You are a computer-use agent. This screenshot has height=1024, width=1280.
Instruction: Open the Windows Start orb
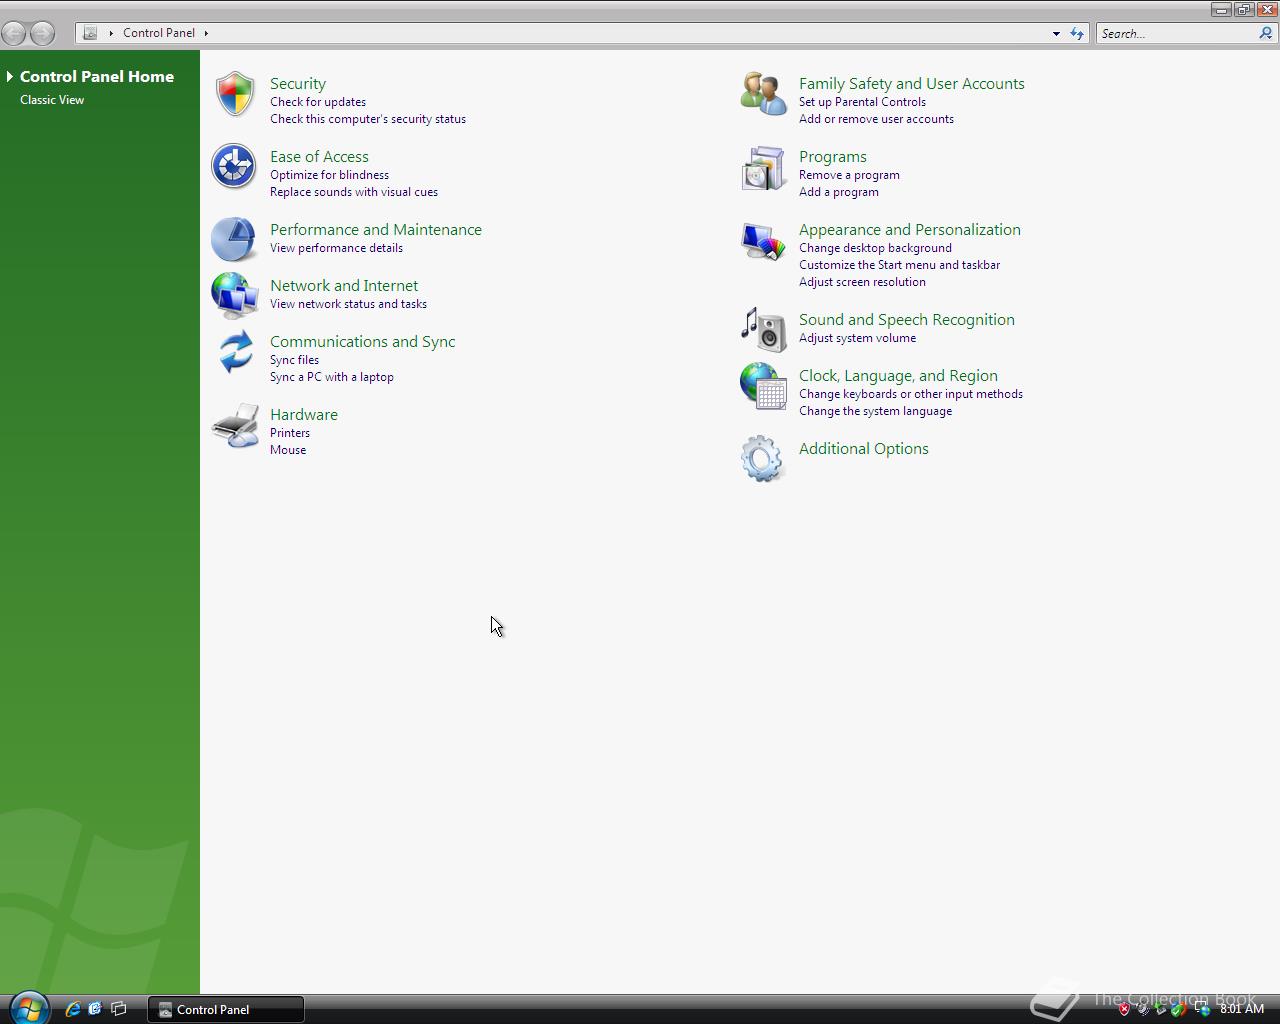click(28, 1008)
